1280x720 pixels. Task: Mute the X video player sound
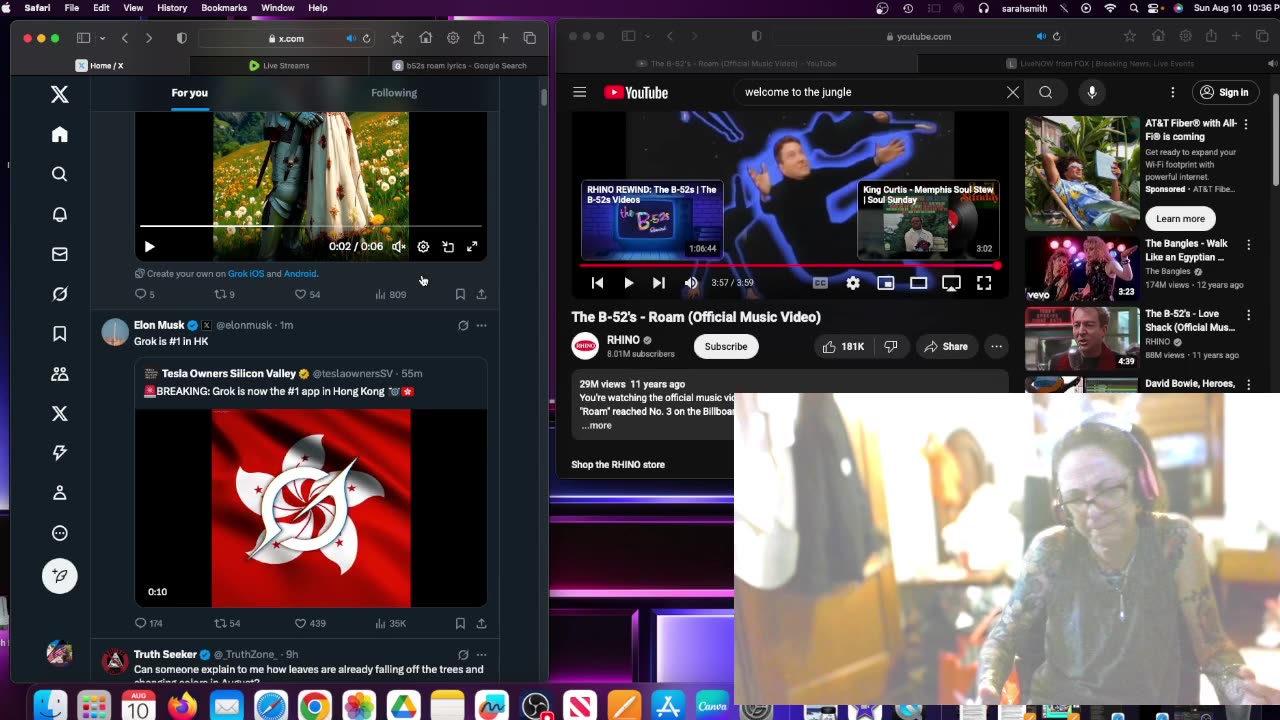tap(399, 247)
